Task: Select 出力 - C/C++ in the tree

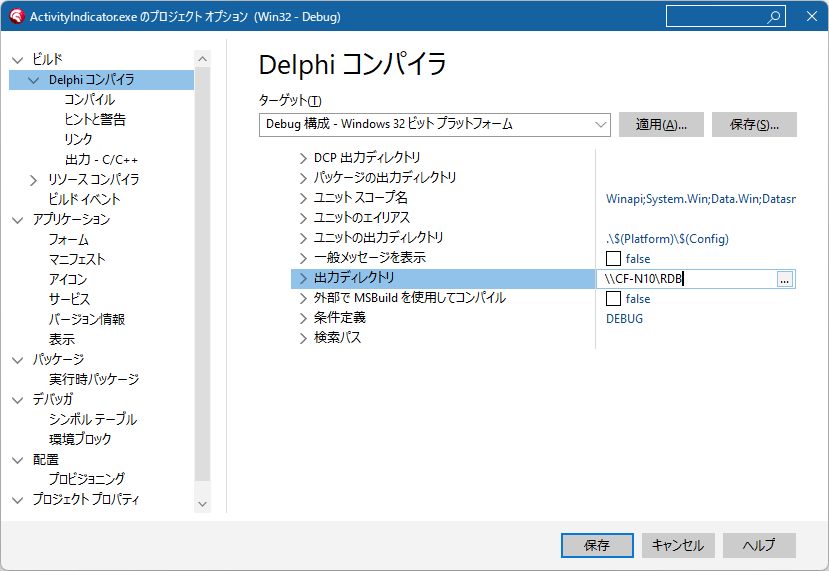Action: (x=101, y=160)
